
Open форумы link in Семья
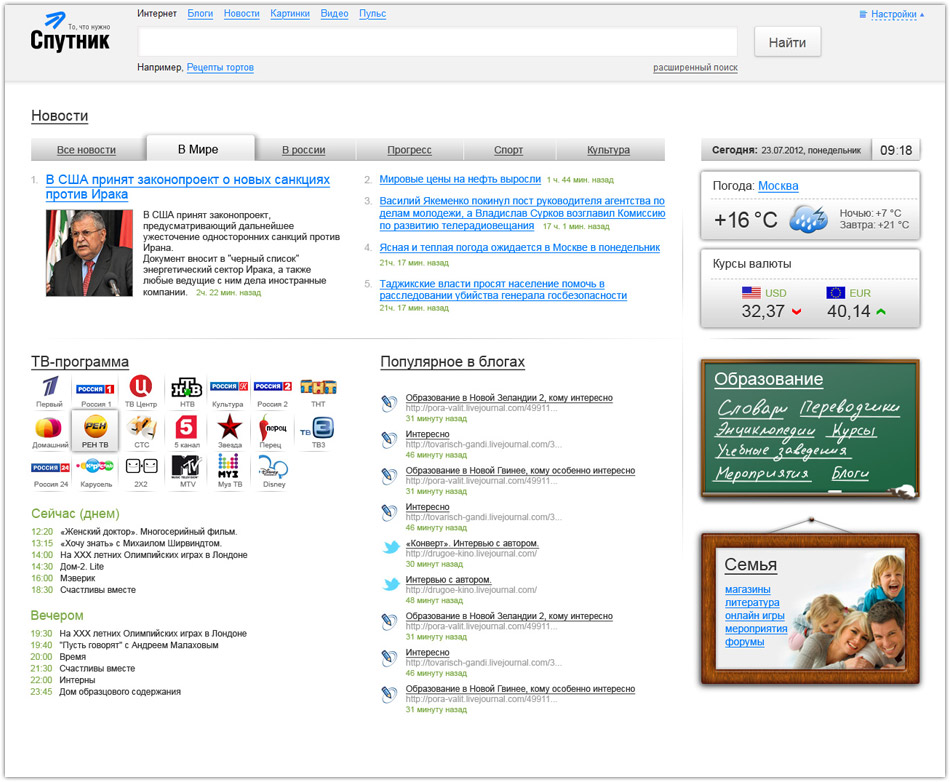pos(745,642)
